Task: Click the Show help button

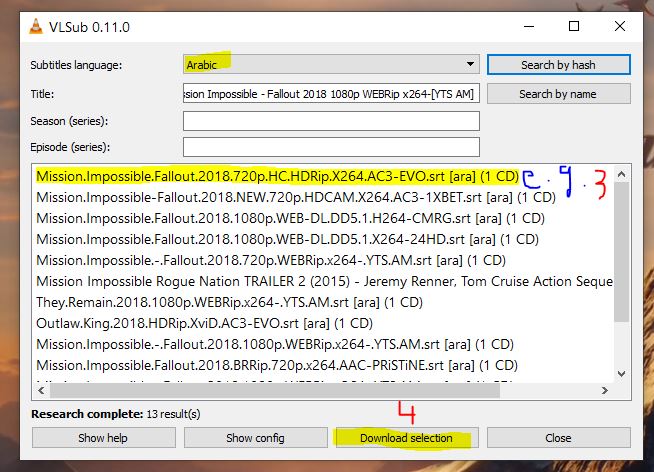Action: 103,438
